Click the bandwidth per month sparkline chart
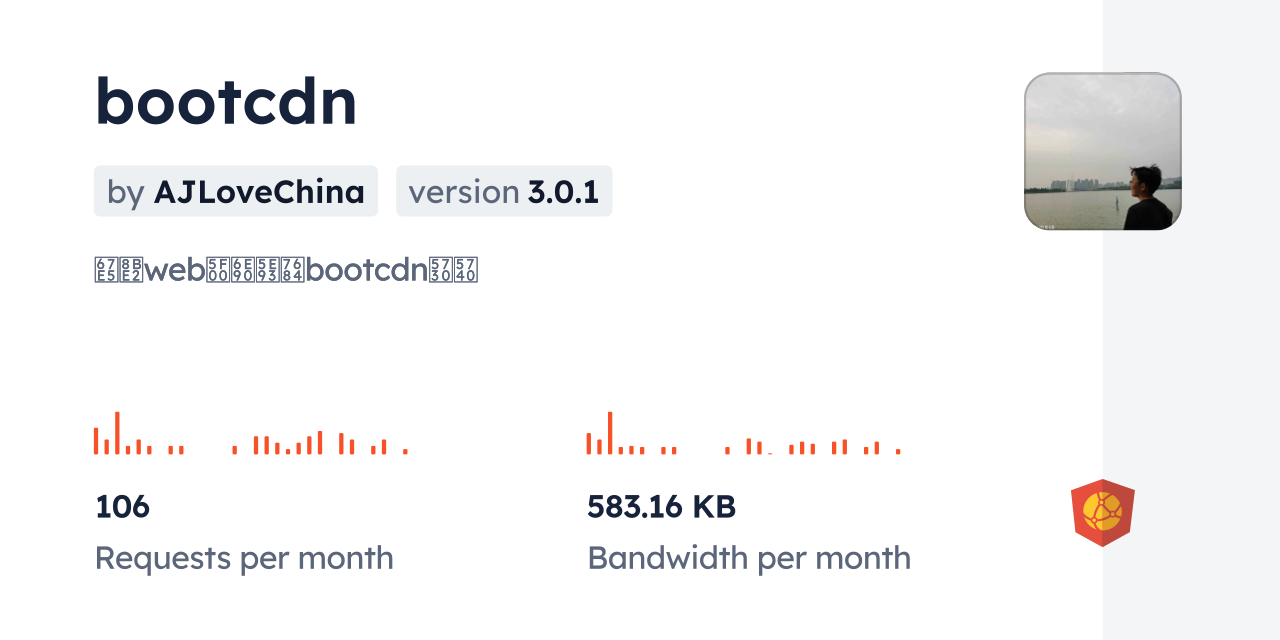This screenshot has width=1280, height=640. pos(744,434)
